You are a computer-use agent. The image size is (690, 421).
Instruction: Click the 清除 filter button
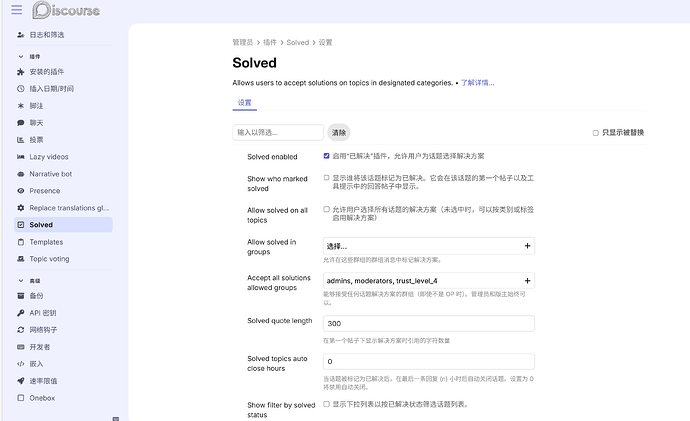pyautogui.click(x=339, y=132)
